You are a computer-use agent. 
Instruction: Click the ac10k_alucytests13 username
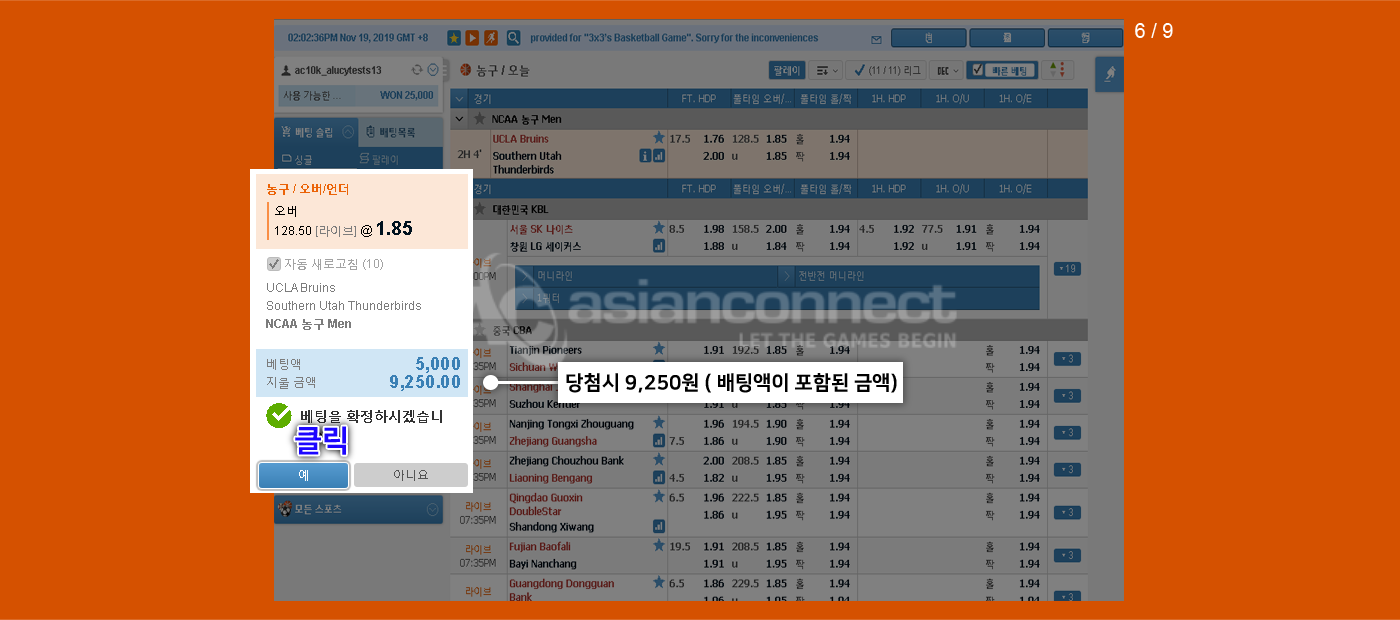click(x=337, y=71)
